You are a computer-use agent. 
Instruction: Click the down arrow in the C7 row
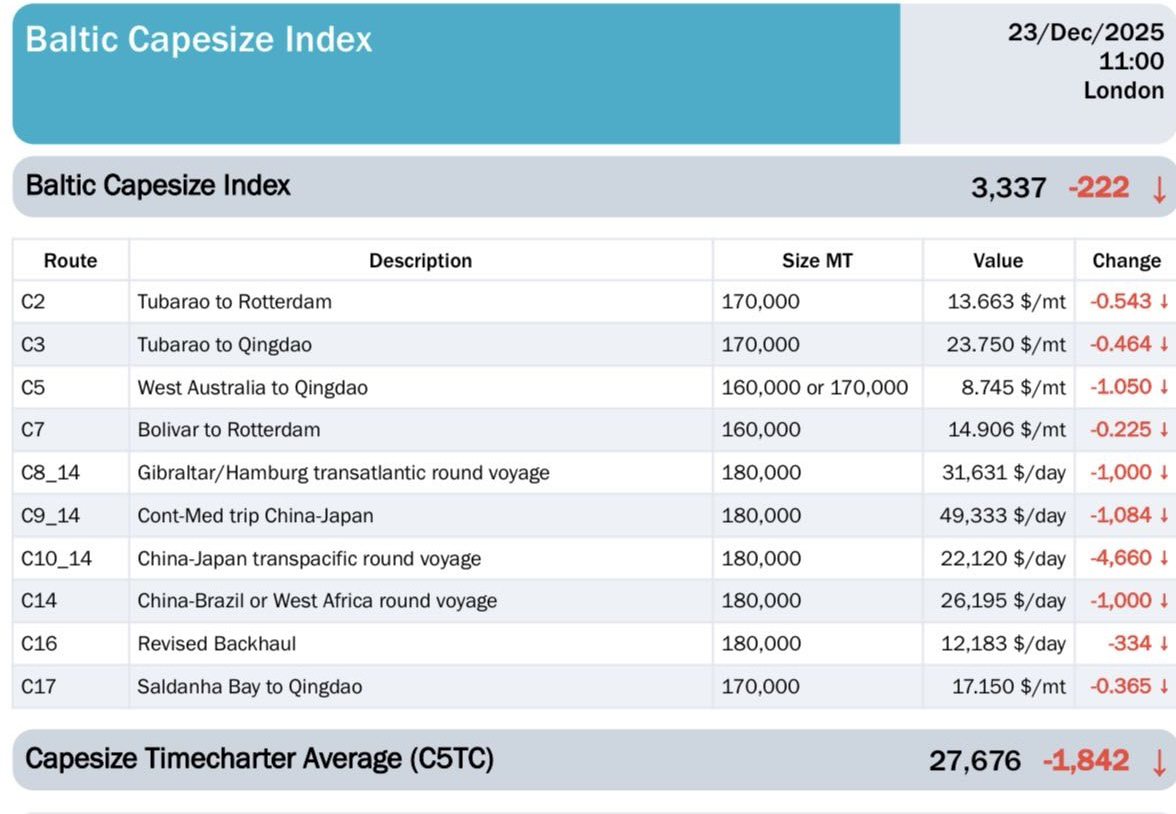[x=1164, y=430]
